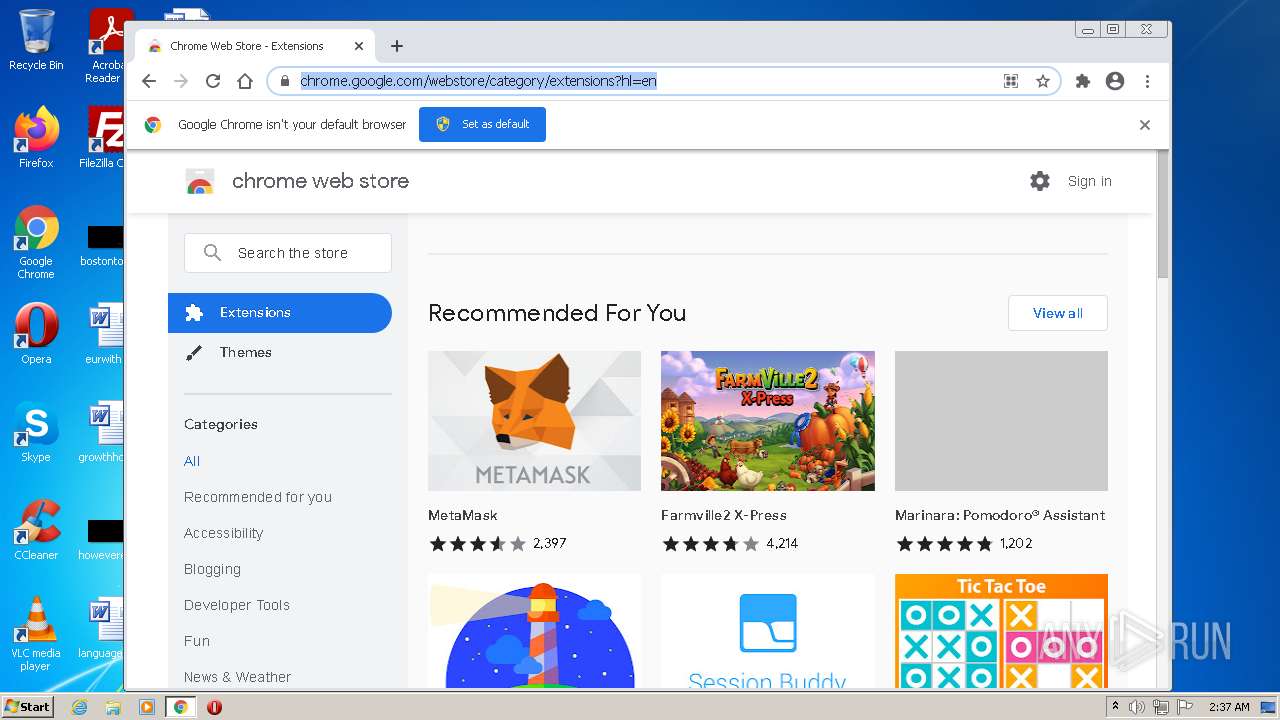The width and height of the screenshot is (1280, 720).
Task: Open the Chrome profile avatar icon
Action: pyautogui.click(x=1115, y=81)
